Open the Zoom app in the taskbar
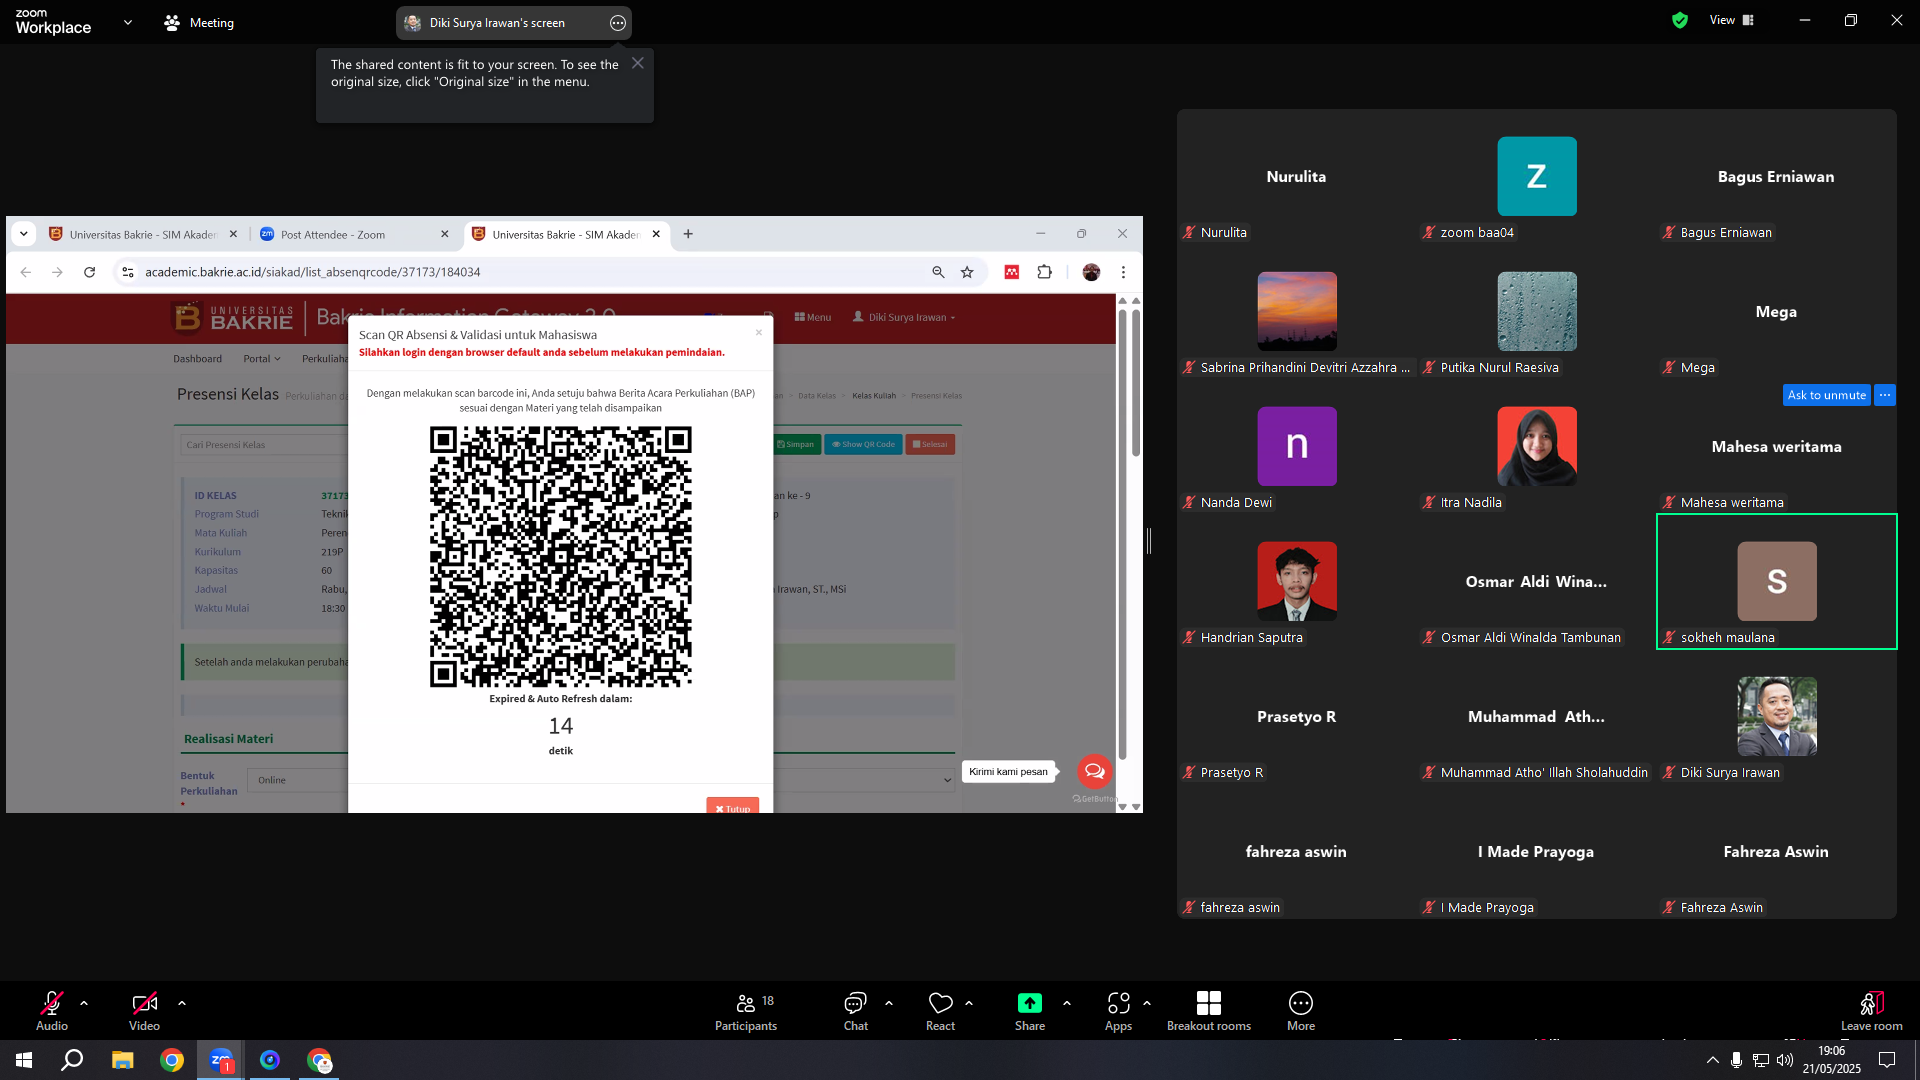The image size is (1920, 1080). click(x=221, y=1060)
